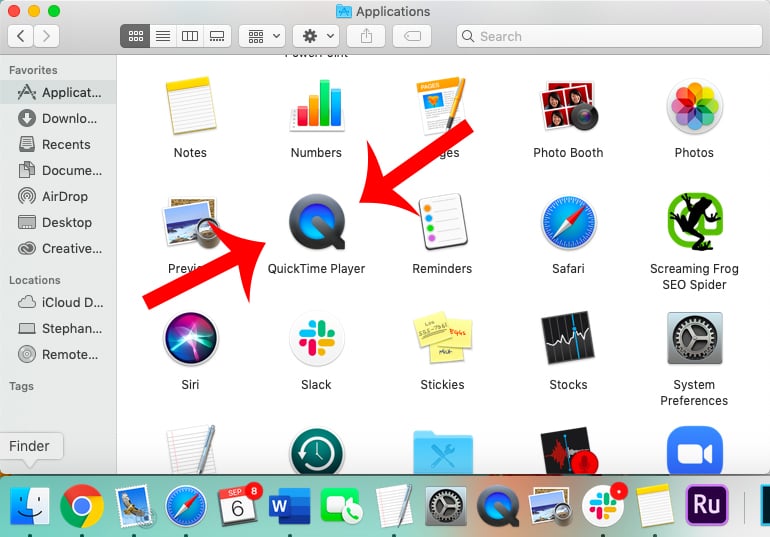Select the Stocks app icon
The height and width of the screenshot is (537, 770).
(568, 338)
